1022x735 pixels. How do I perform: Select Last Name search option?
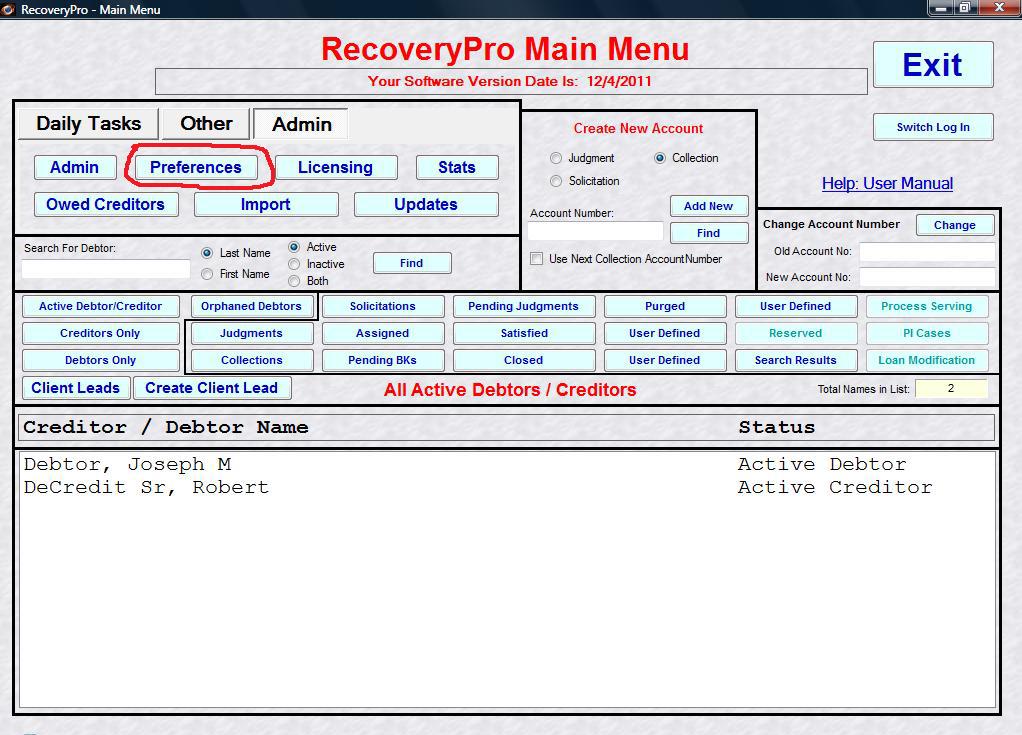[x=207, y=253]
